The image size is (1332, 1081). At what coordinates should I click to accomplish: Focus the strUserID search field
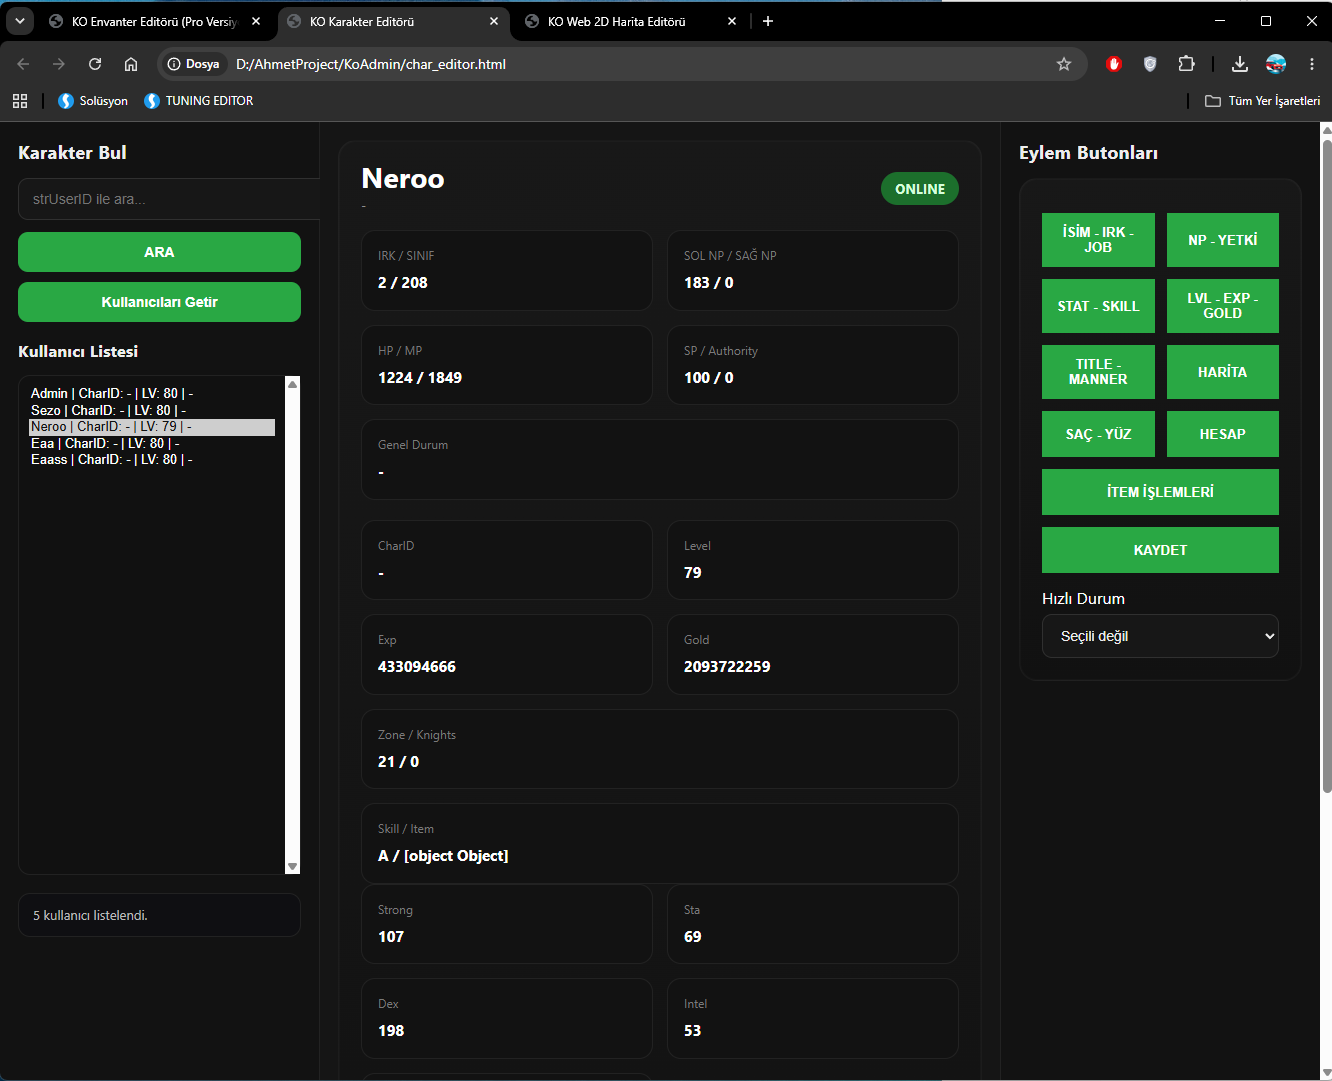[169, 199]
